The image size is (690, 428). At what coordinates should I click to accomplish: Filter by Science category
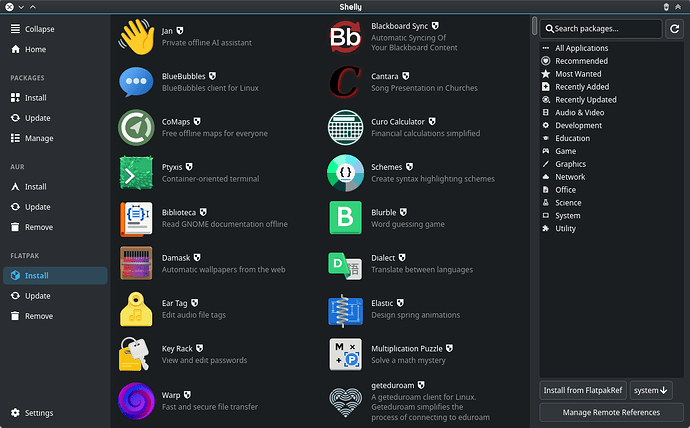click(x=611, y=202)
